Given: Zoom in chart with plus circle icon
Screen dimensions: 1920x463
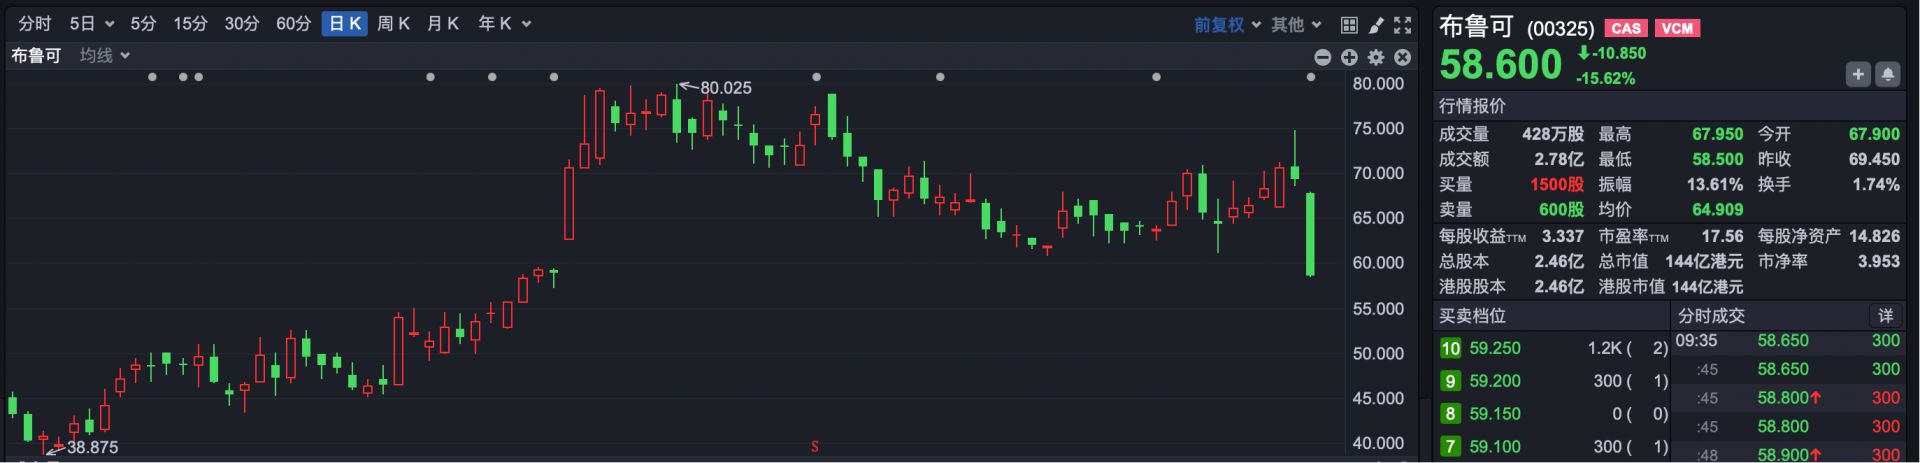Looking at the screenshot, I should (x=1349, y=57).
